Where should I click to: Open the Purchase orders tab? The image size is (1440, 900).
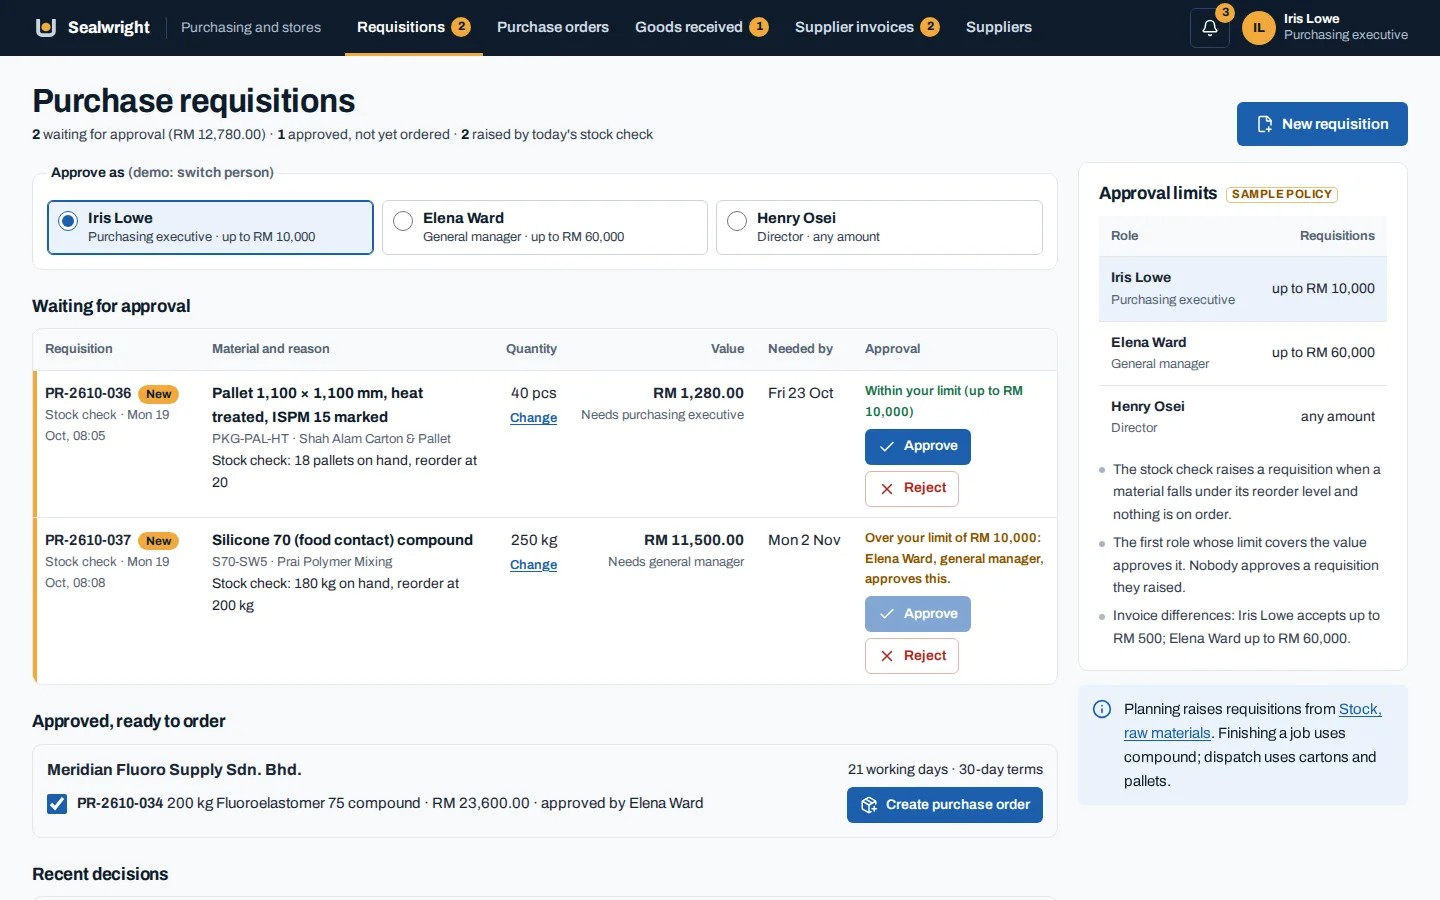553,27
